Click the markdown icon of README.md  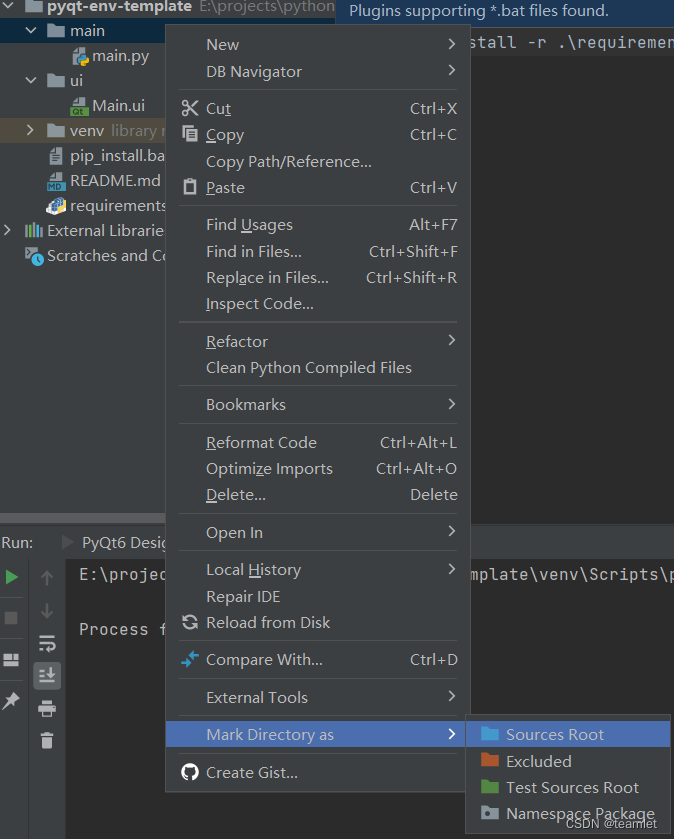pyautogui.click(x=56, y=181)
